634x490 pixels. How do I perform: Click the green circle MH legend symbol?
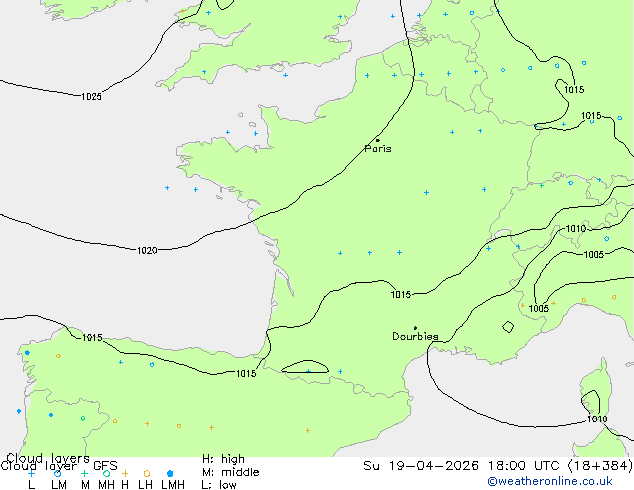coord(106,473)
